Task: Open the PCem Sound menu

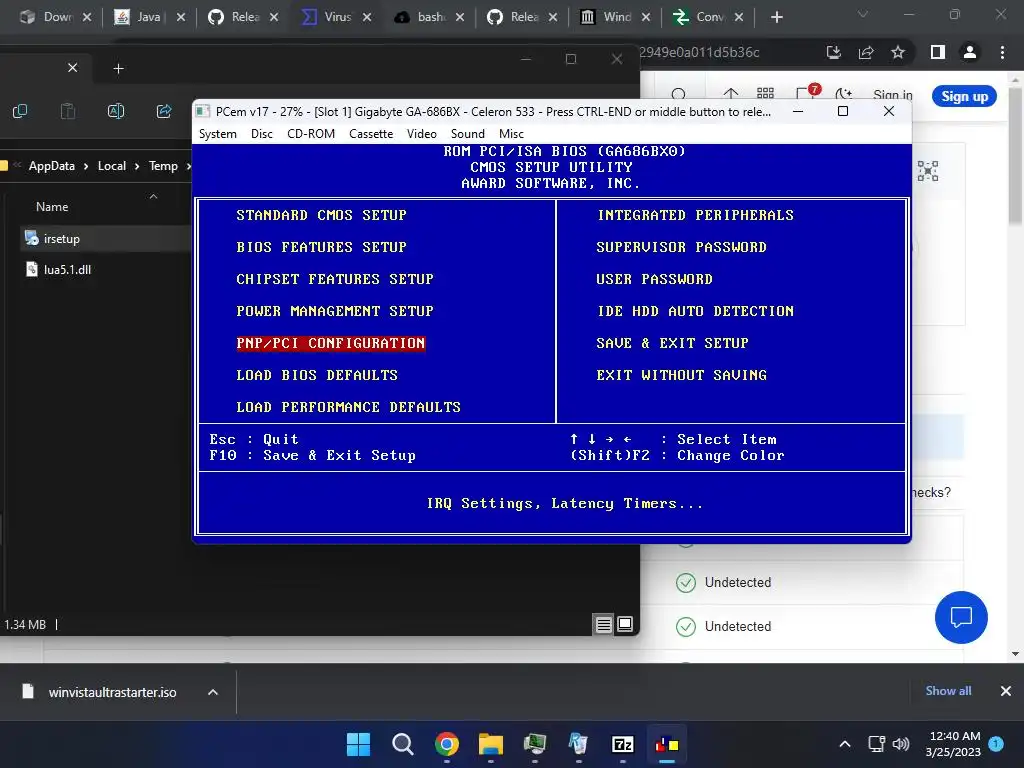Action: [468, 134]
